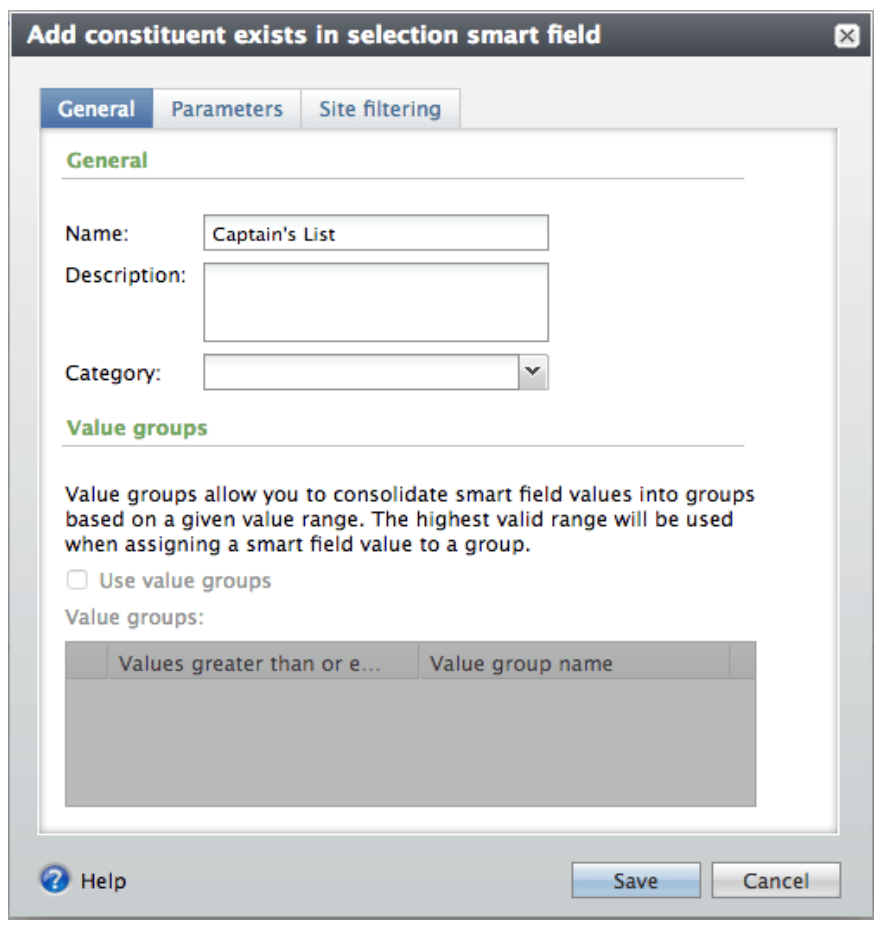Click the Use value groups label text
This screenshot has height=936, width=890.
pyautogui.click(x=185, y=581)
